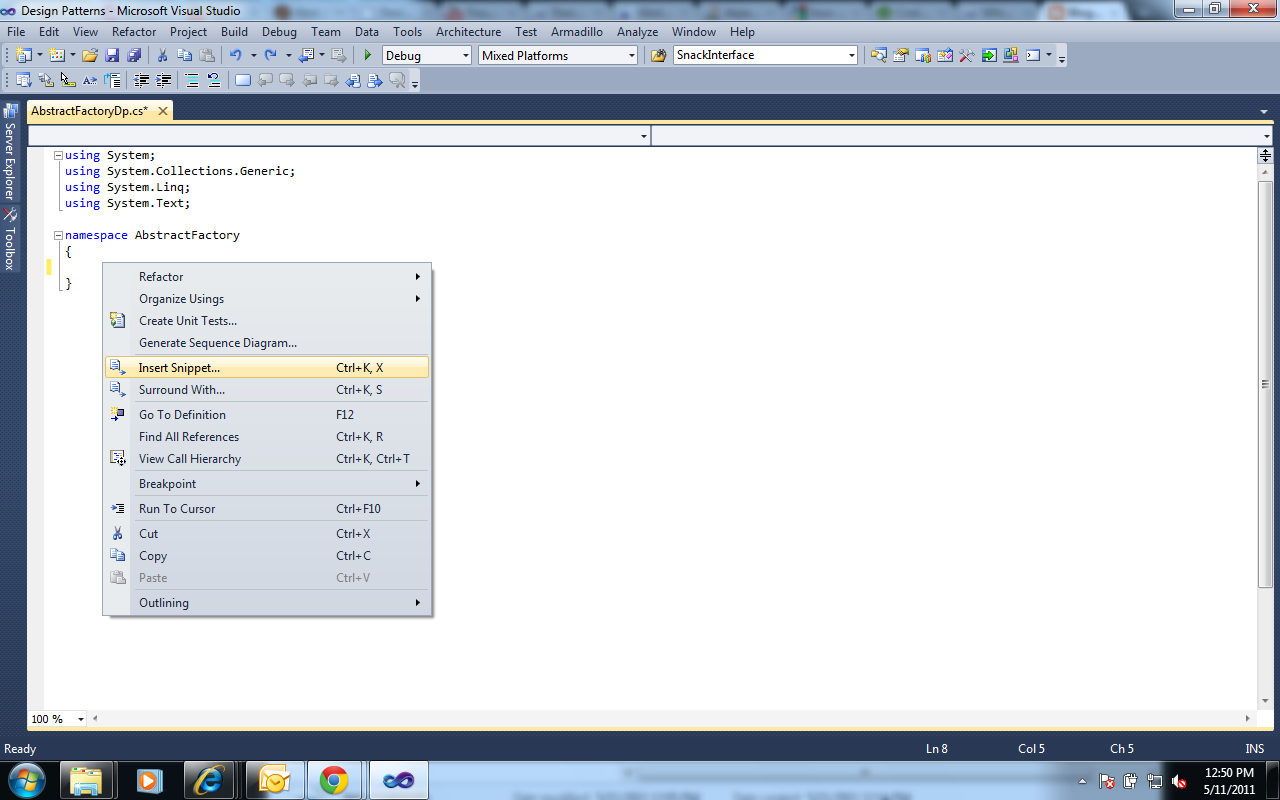The image size is (1280, 800).
Task: Click the vertical scrollbar of the editor
Action: tap(1265, 384)
